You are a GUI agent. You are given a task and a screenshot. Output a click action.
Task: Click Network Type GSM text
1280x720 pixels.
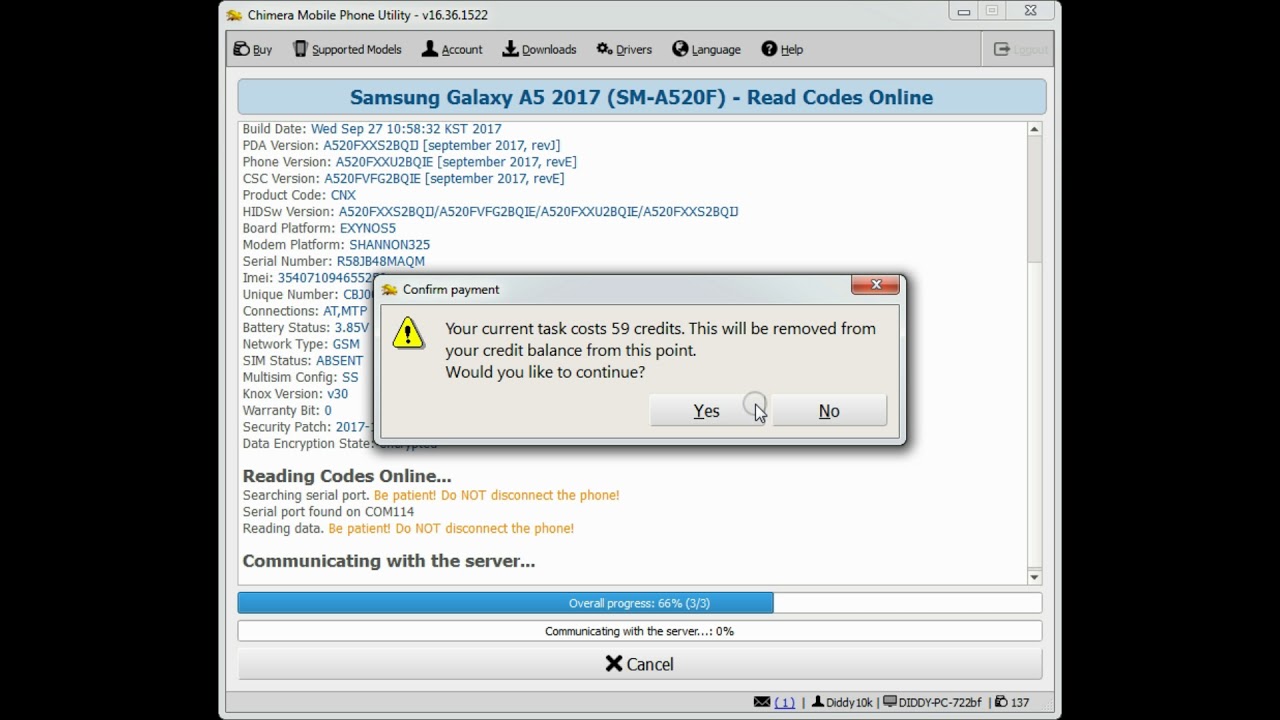coord(301,344)
